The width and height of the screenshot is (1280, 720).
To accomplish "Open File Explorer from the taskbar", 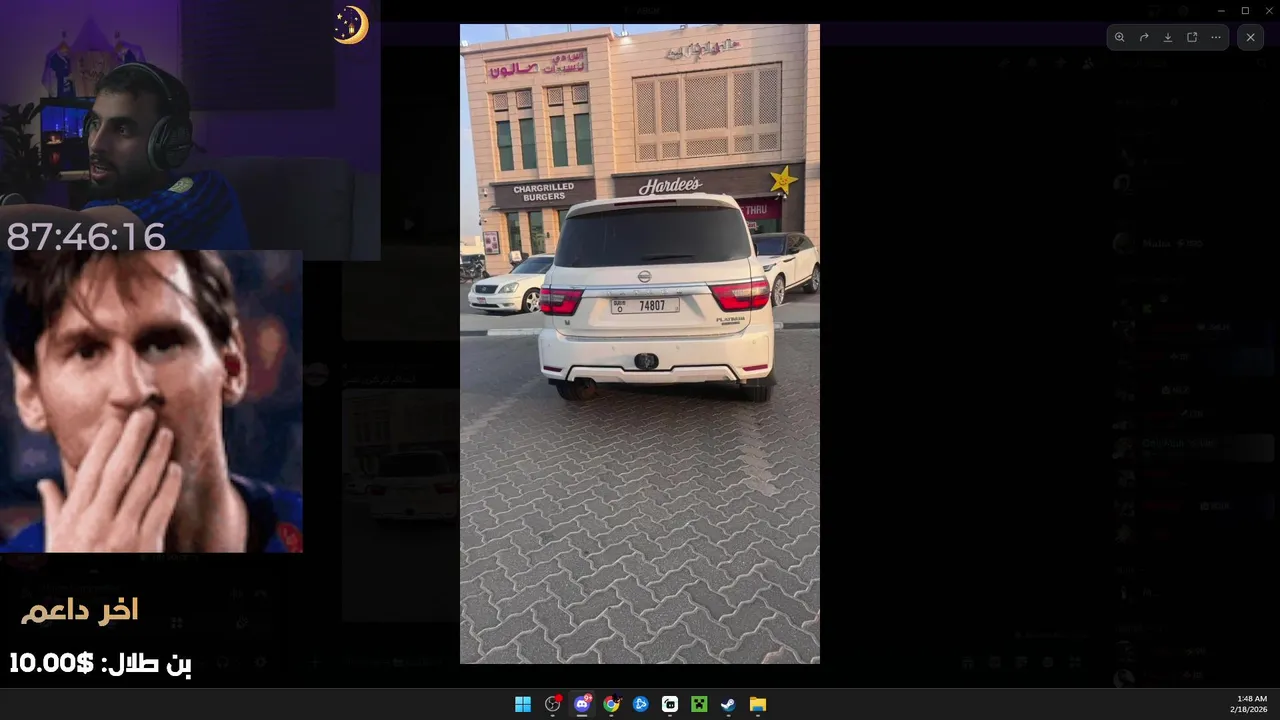I will (x=758, y=704).
